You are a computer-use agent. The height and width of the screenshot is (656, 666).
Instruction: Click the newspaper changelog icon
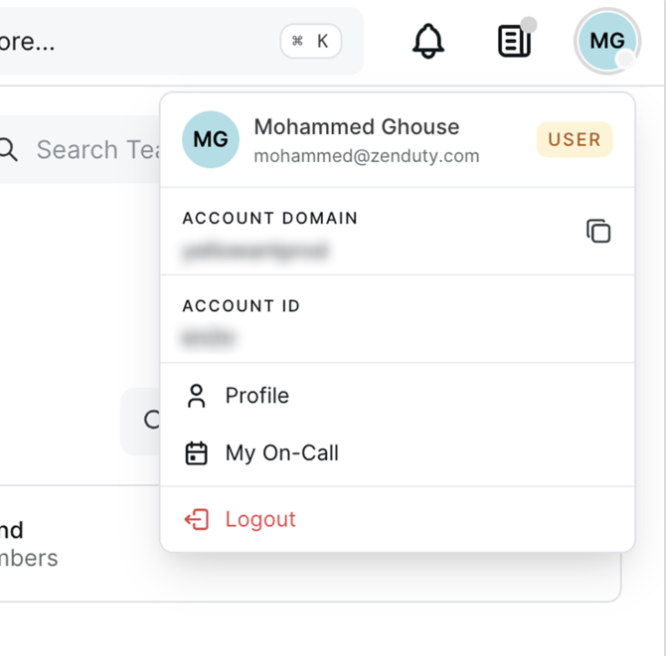[x=514, y=41]
